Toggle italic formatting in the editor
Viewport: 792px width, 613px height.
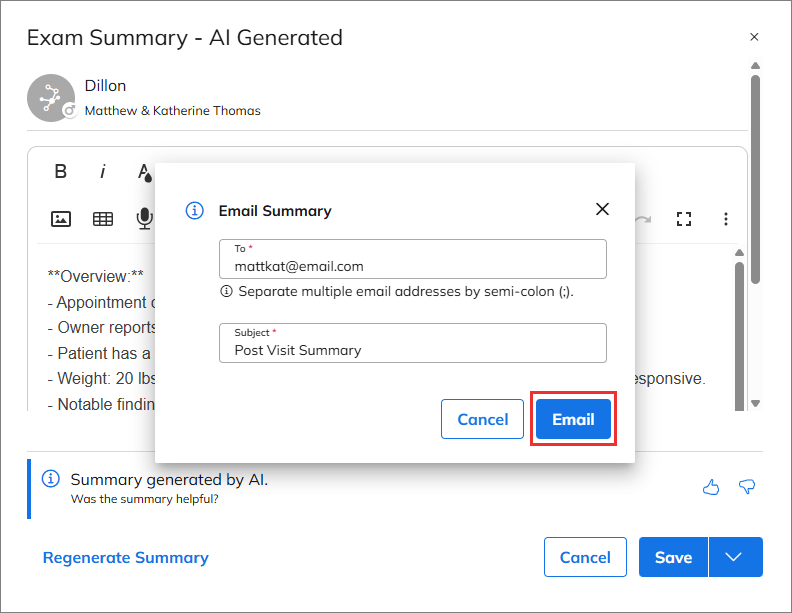[x=103, y=172]
